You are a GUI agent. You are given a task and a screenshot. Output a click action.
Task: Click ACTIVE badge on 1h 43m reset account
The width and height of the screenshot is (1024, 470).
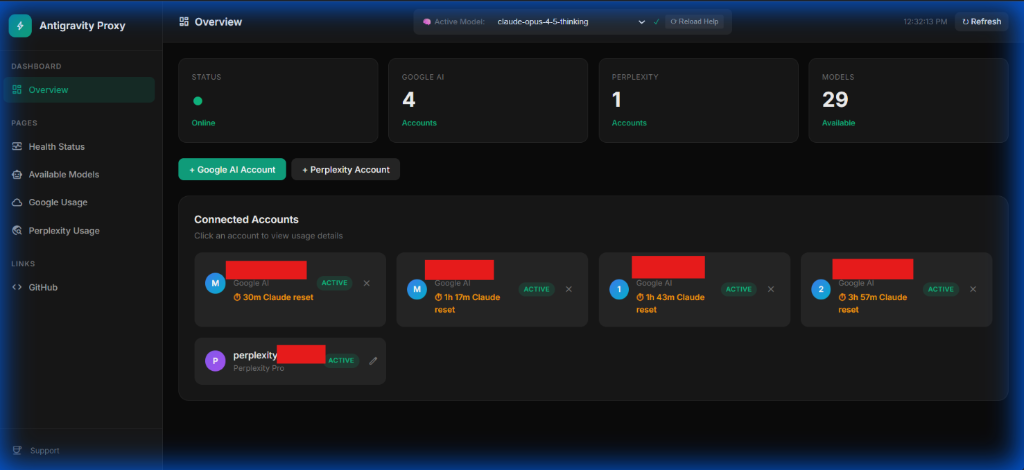pyautogui.click(x=739, y=289)
